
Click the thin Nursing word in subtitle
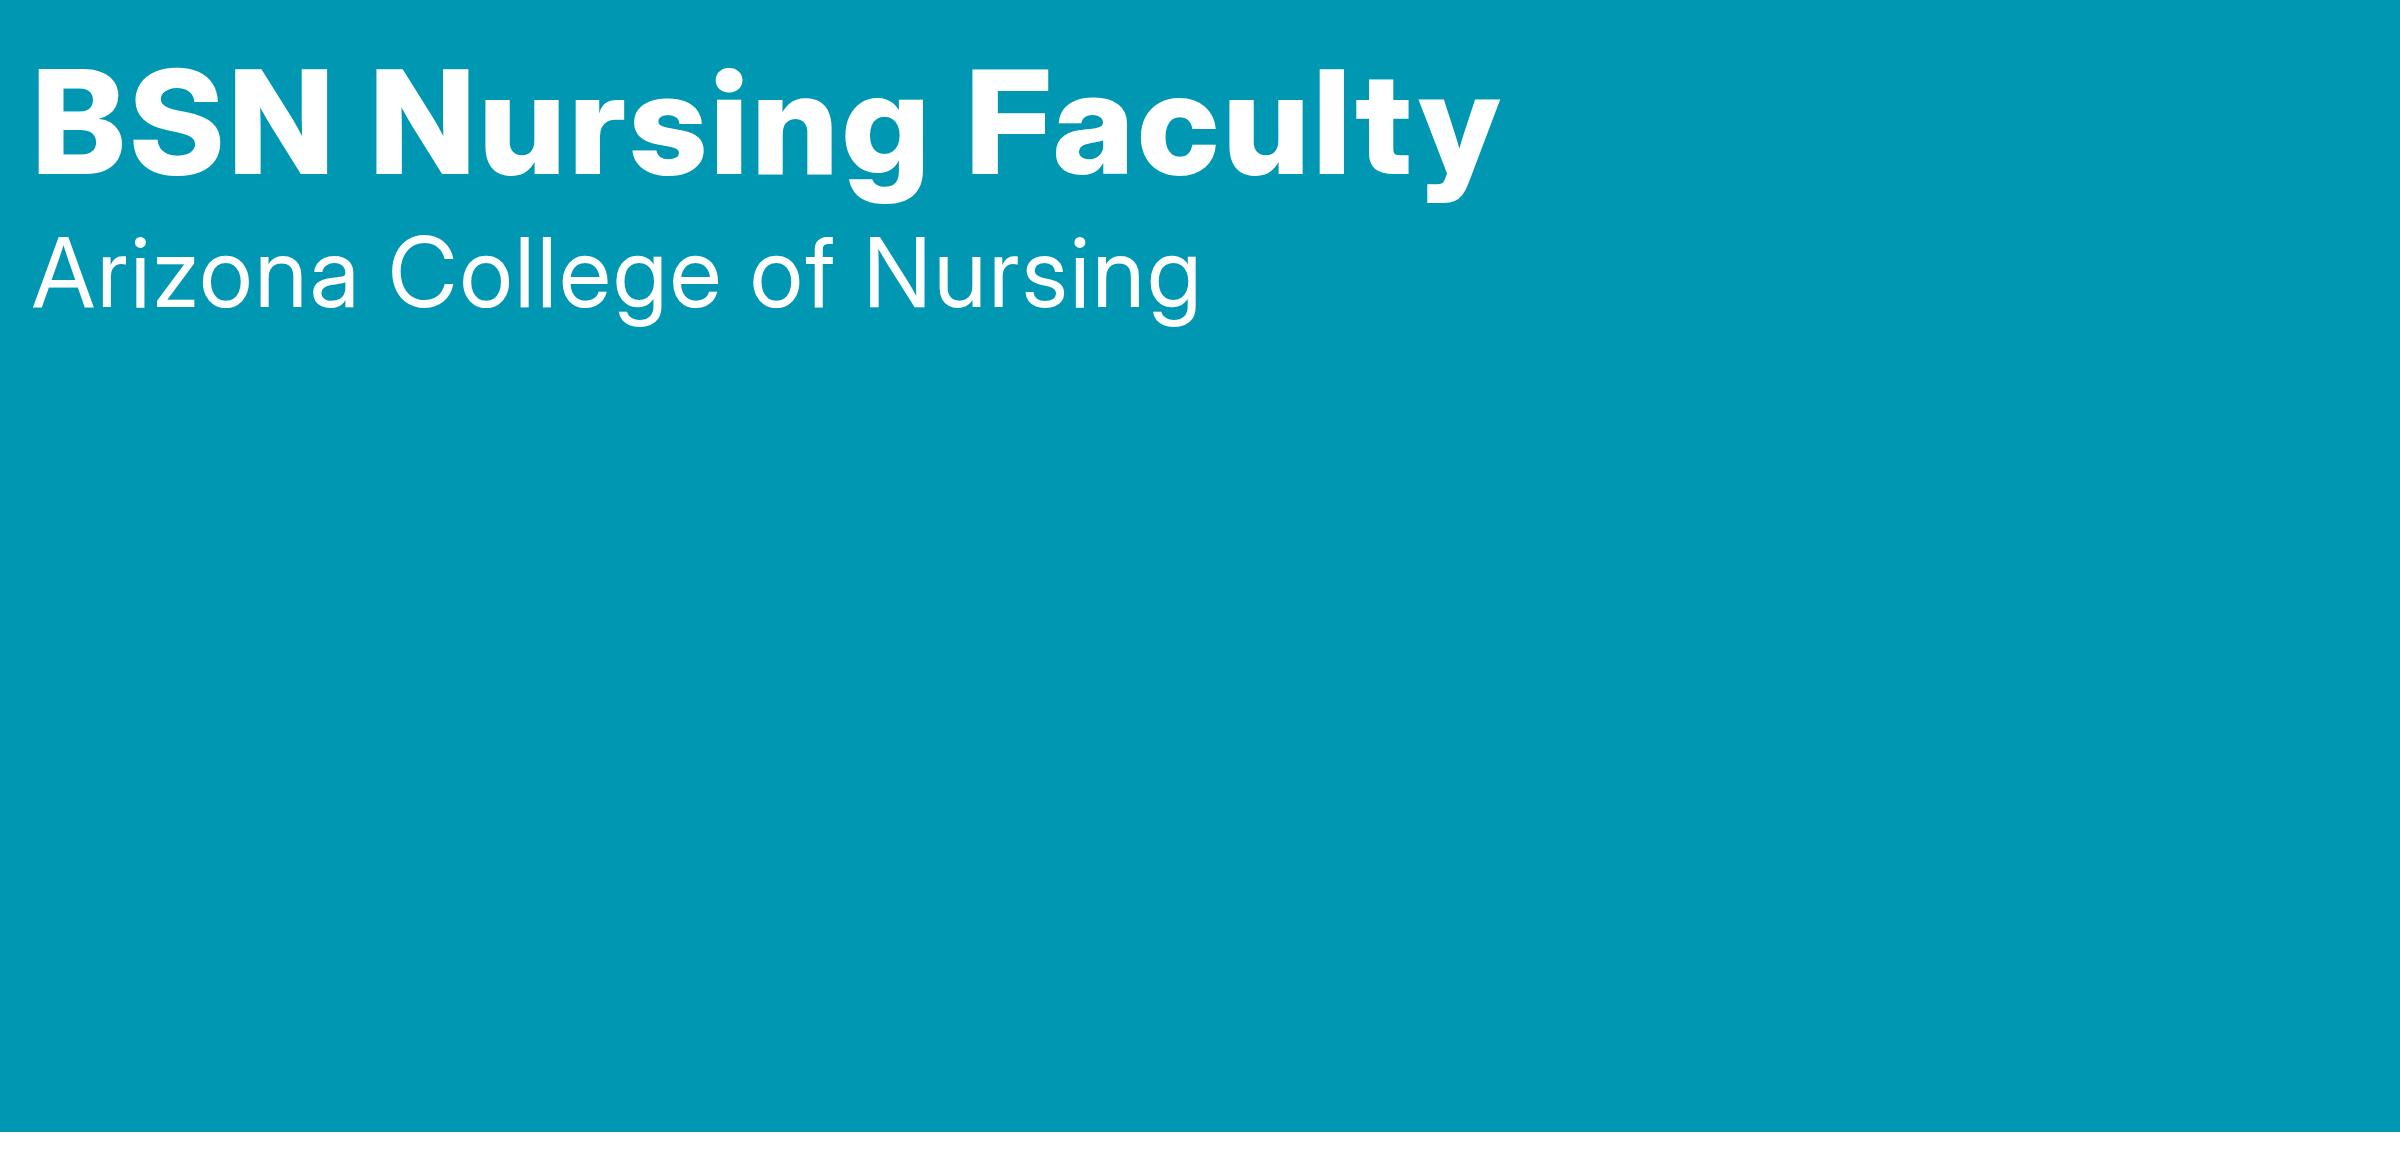pyautogui.click(x=1031, y=275)
